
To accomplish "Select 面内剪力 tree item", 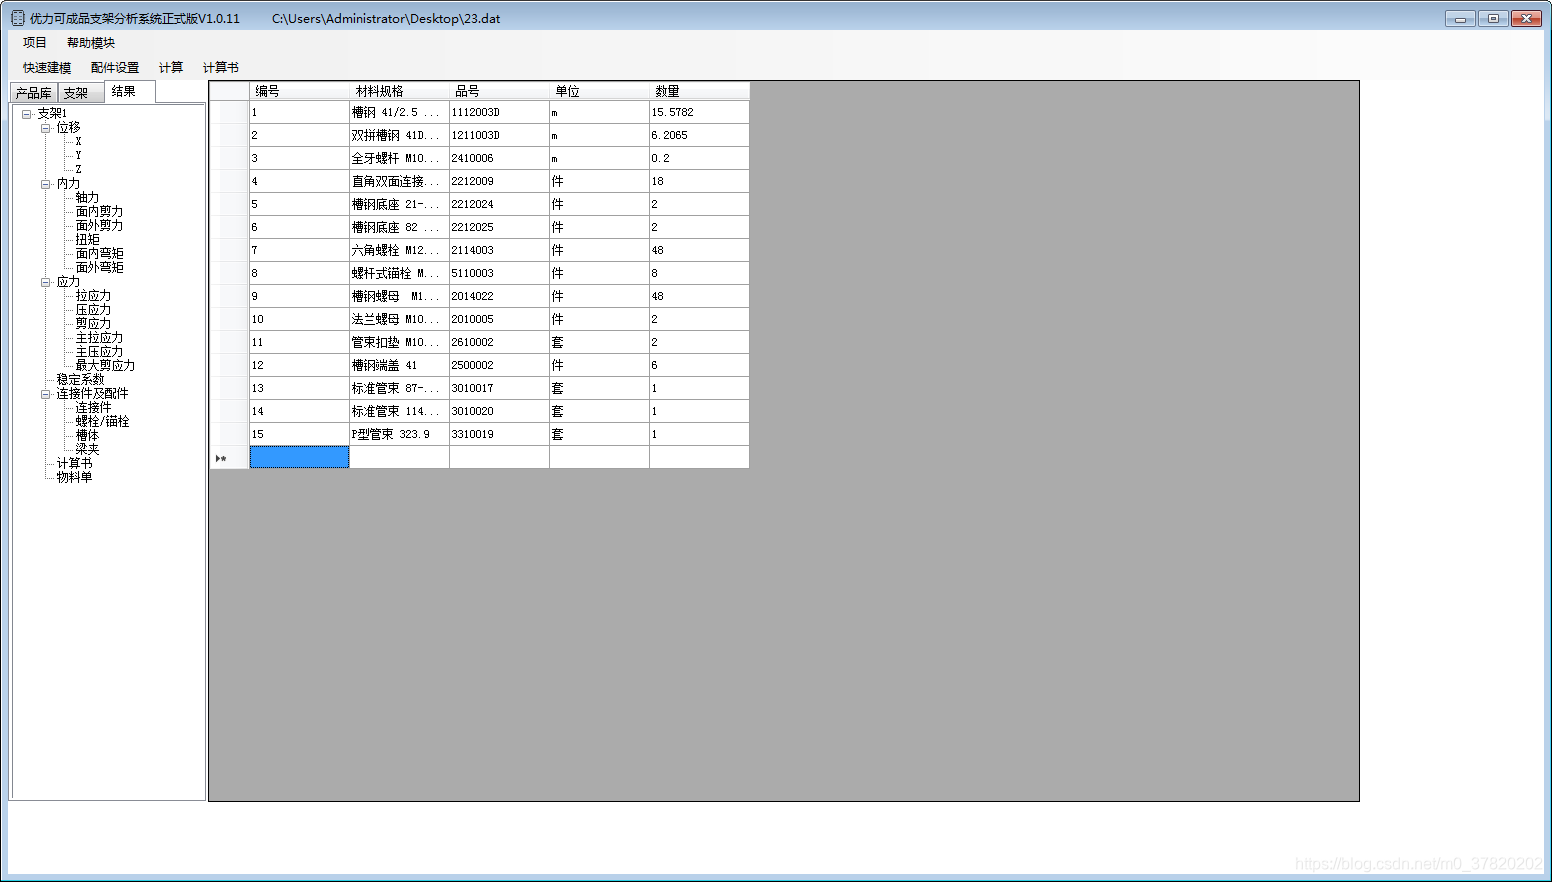I will (x=99, y=212).
